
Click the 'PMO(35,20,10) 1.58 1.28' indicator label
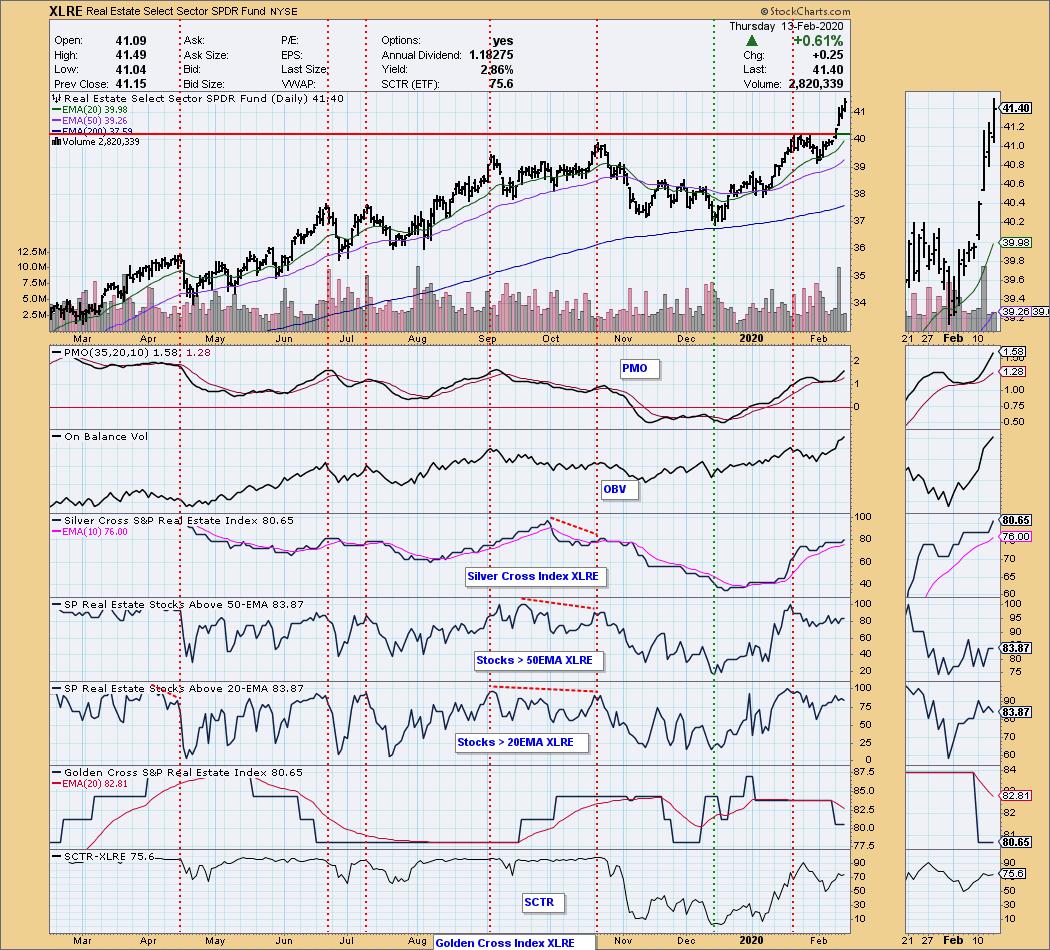pyautogui.click(x=131, y=352)
